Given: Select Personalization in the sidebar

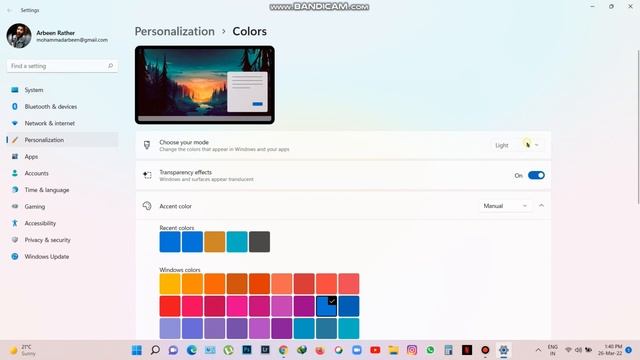Looking at the screenshot, I should pos(62,140).
